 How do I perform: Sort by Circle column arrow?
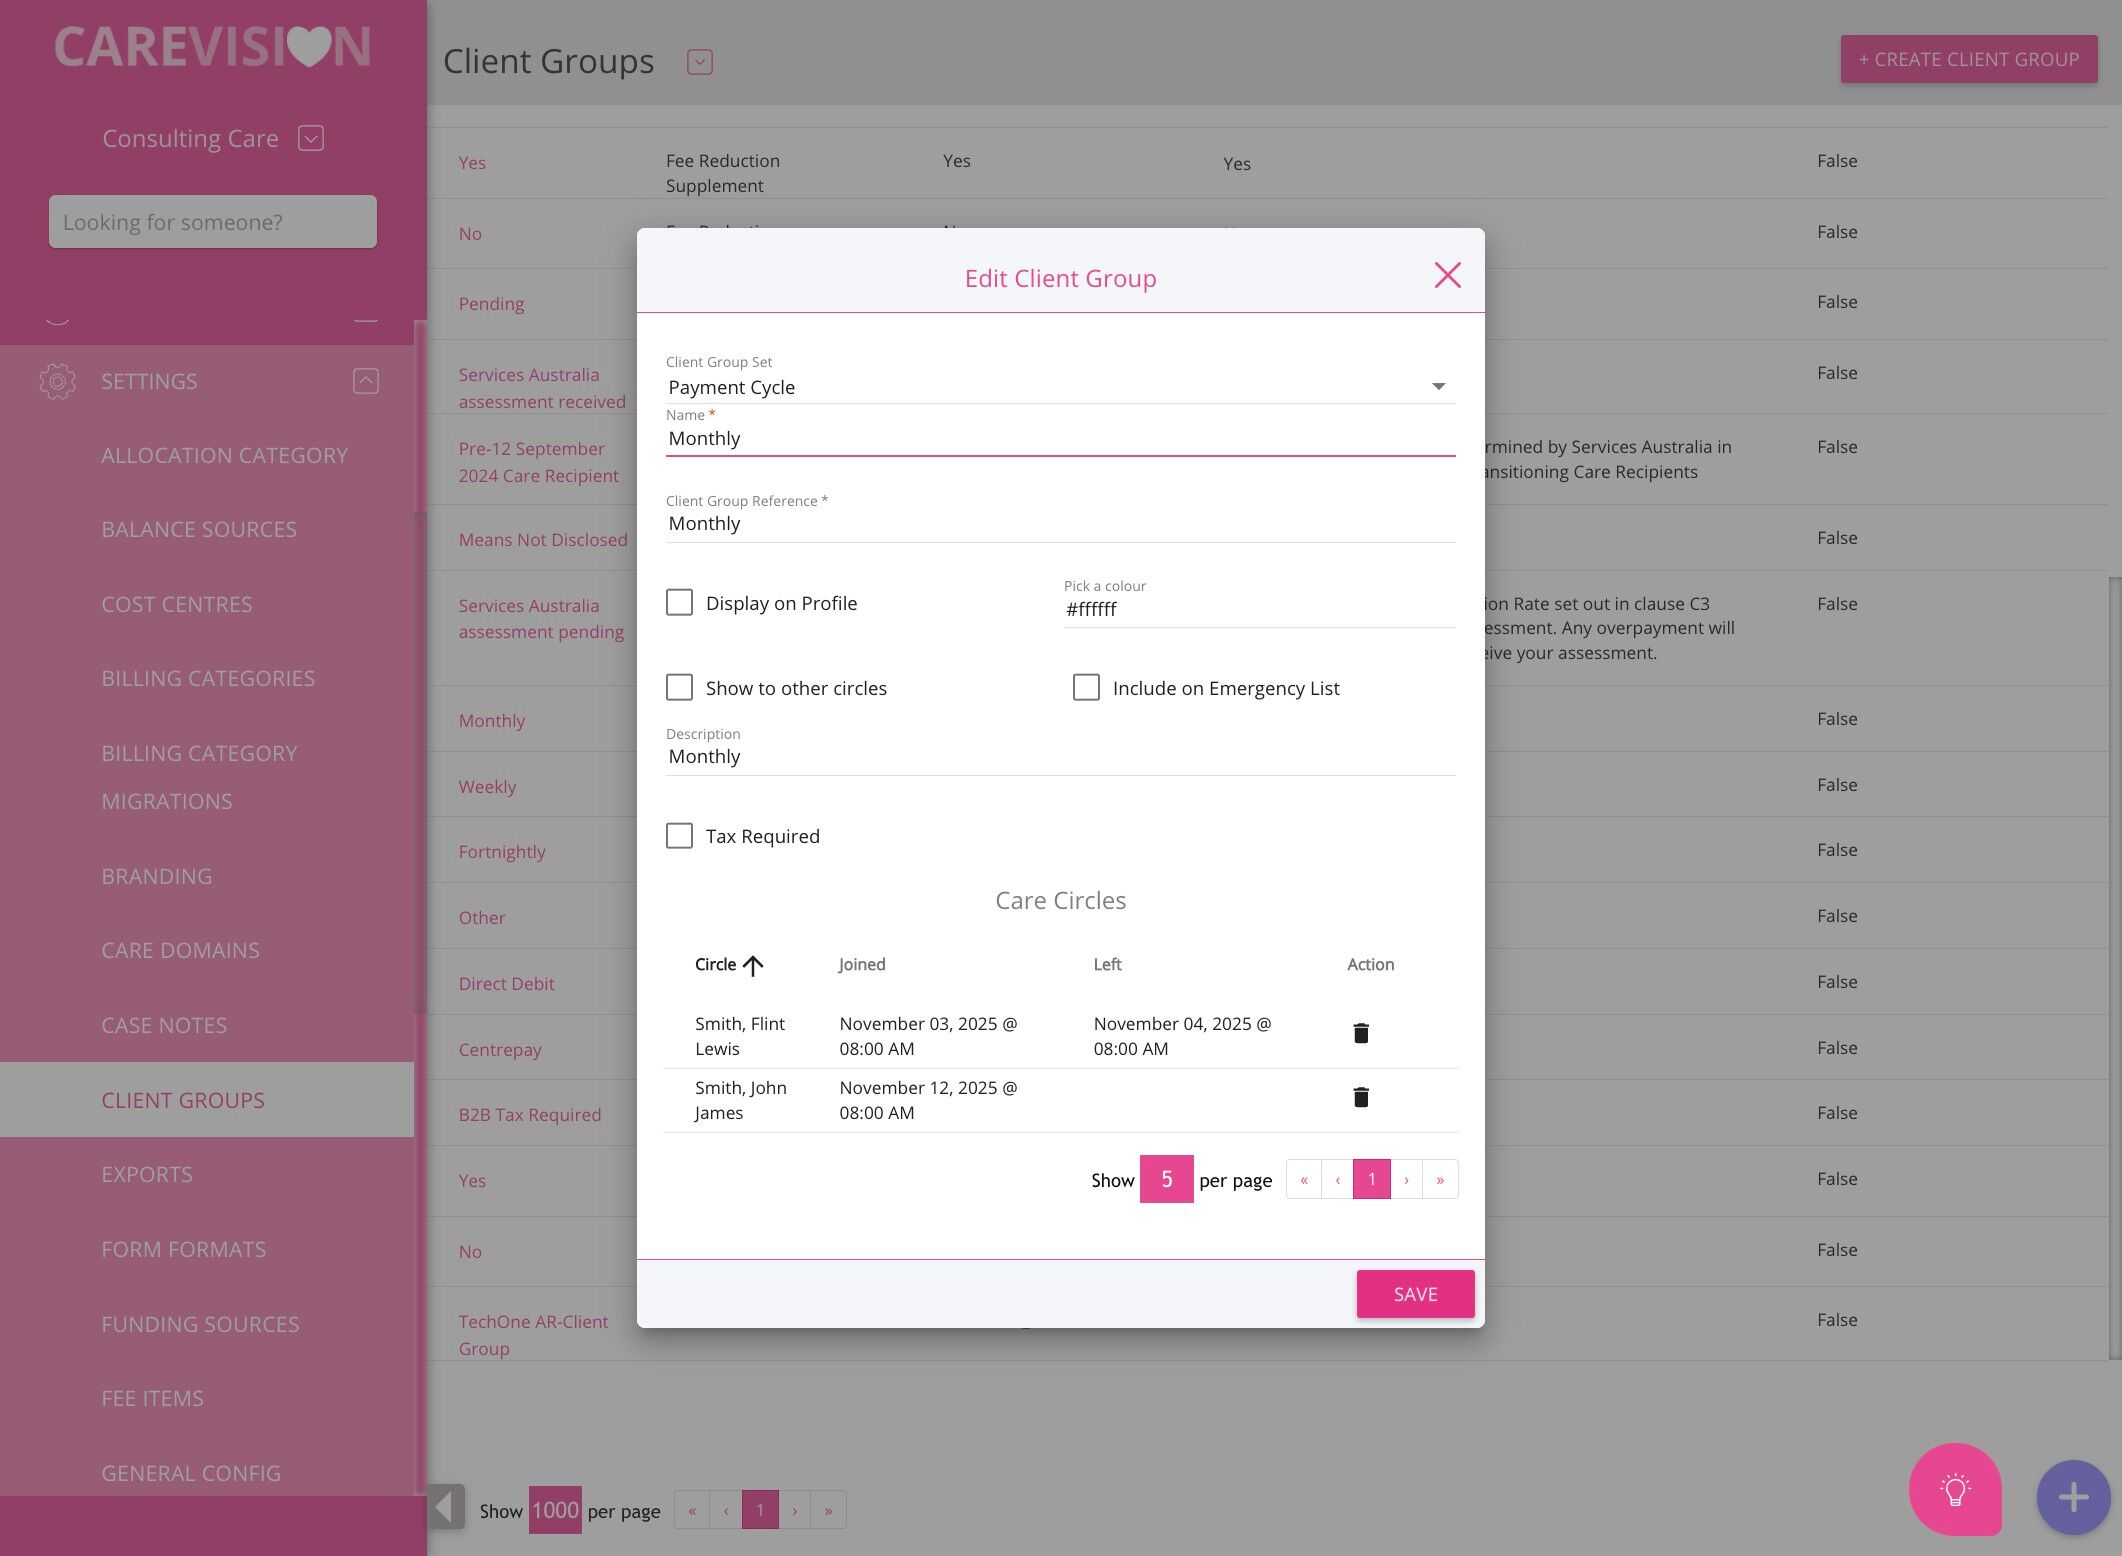point(753,965)
